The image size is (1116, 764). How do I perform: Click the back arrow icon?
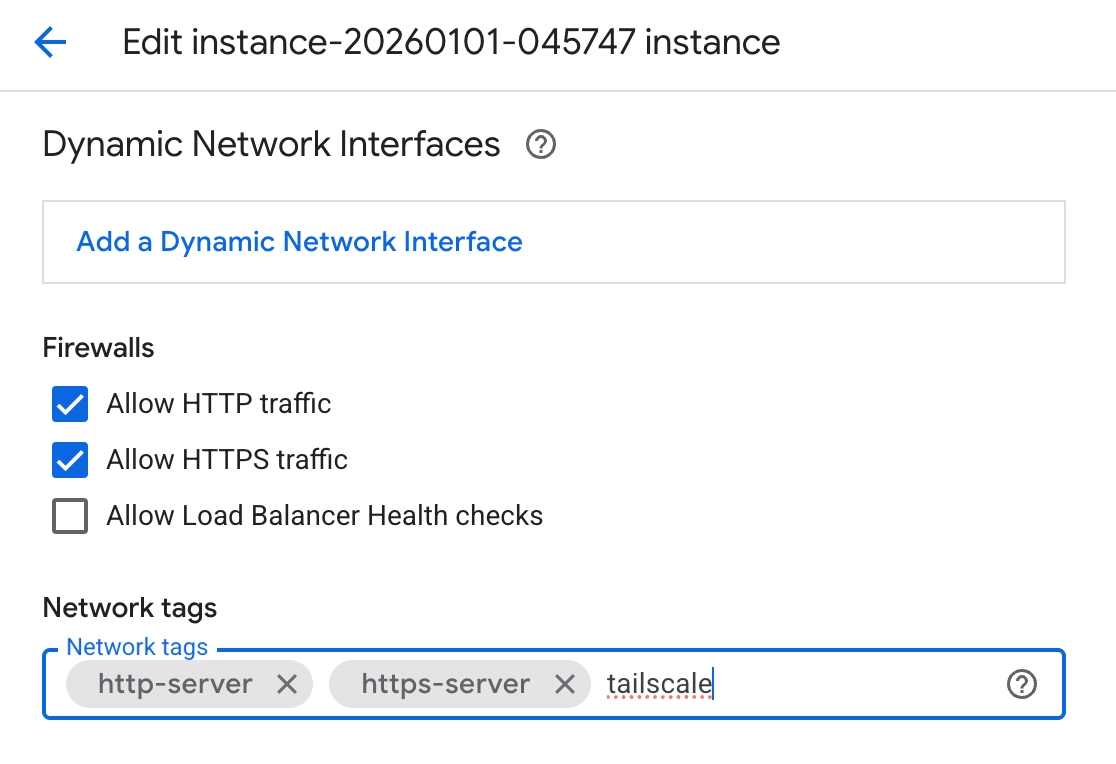point(50,42)
